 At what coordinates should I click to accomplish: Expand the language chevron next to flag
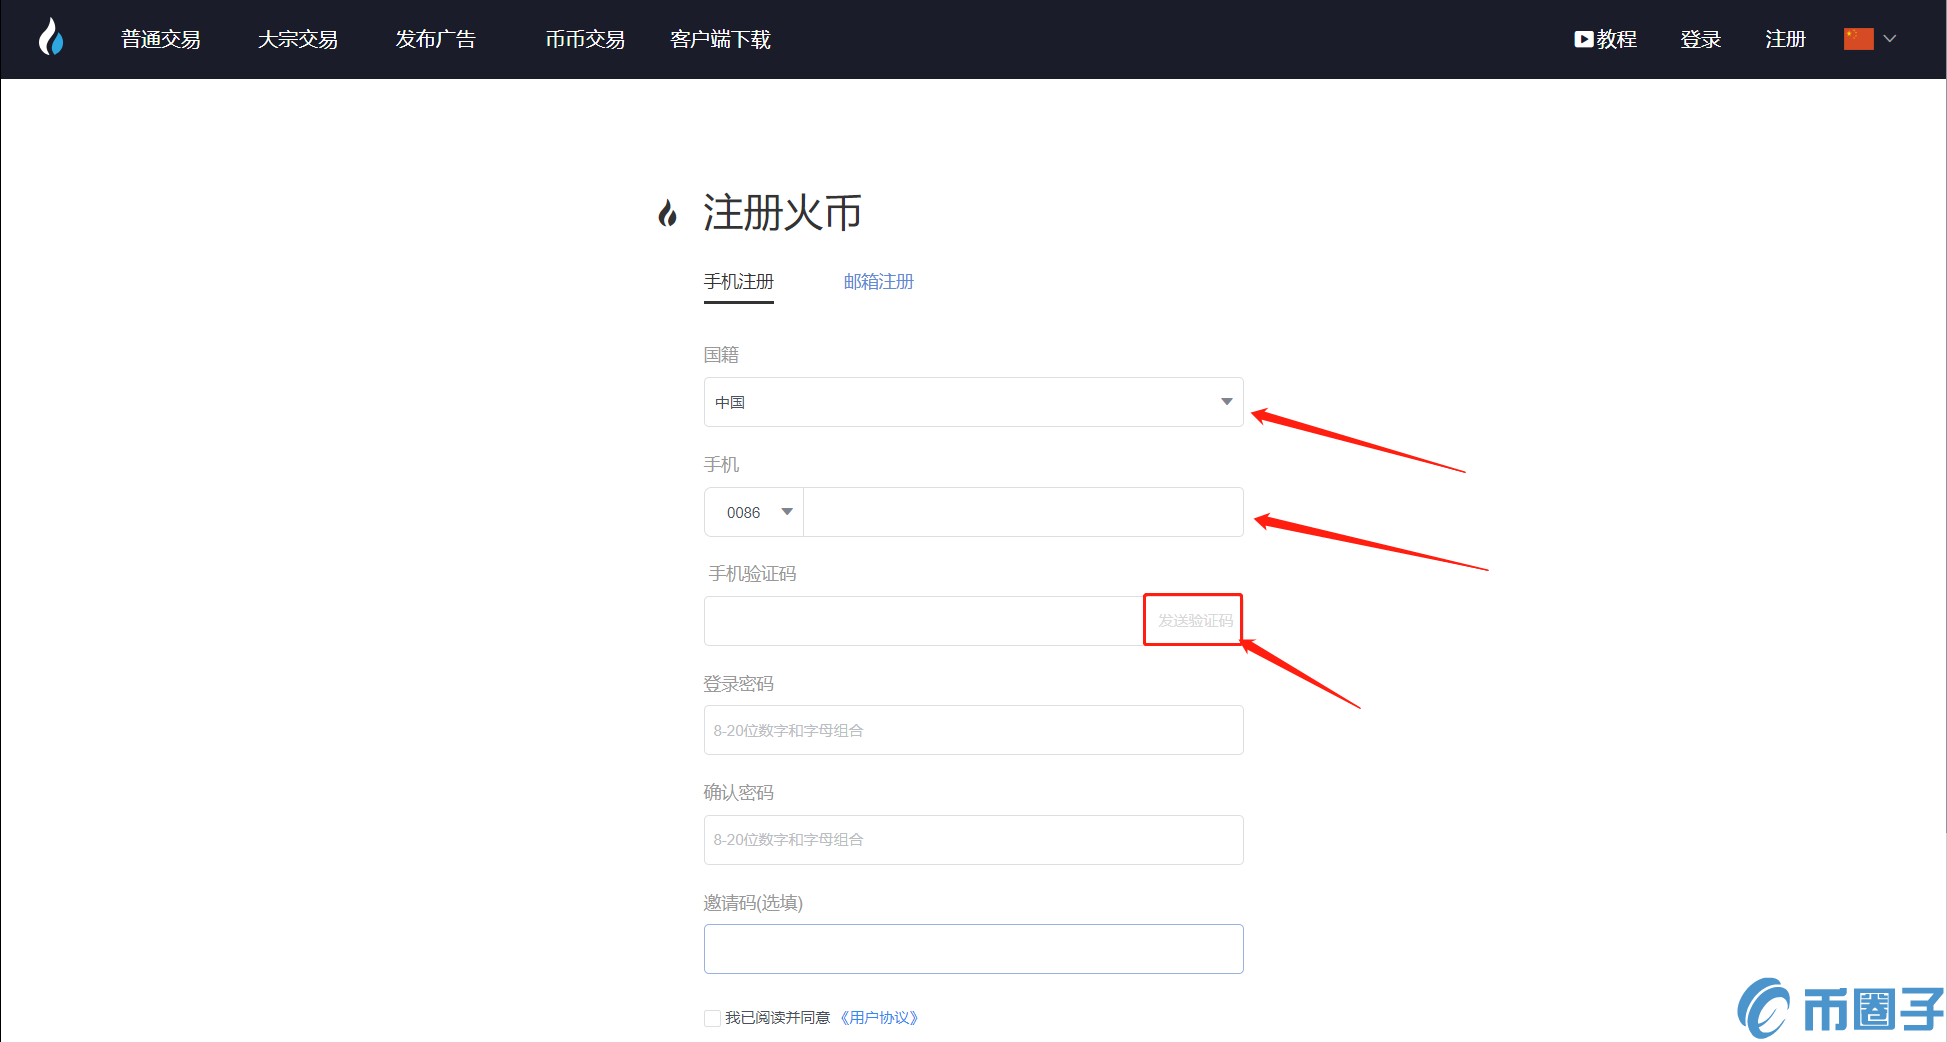click(1890, 39)
